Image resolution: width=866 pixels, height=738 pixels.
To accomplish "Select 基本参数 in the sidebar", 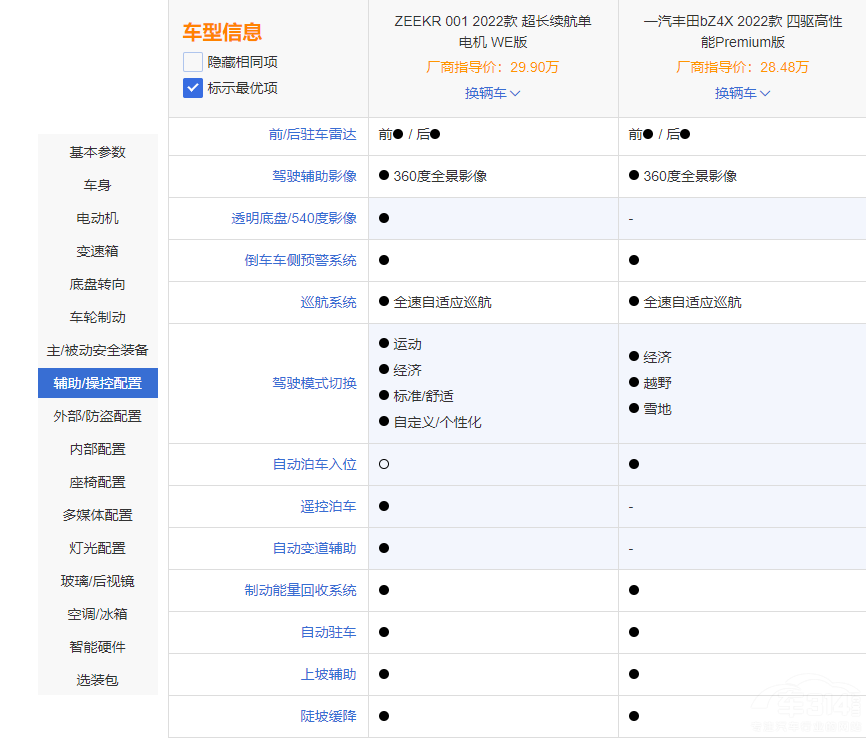I will click(x=98, y=152).
